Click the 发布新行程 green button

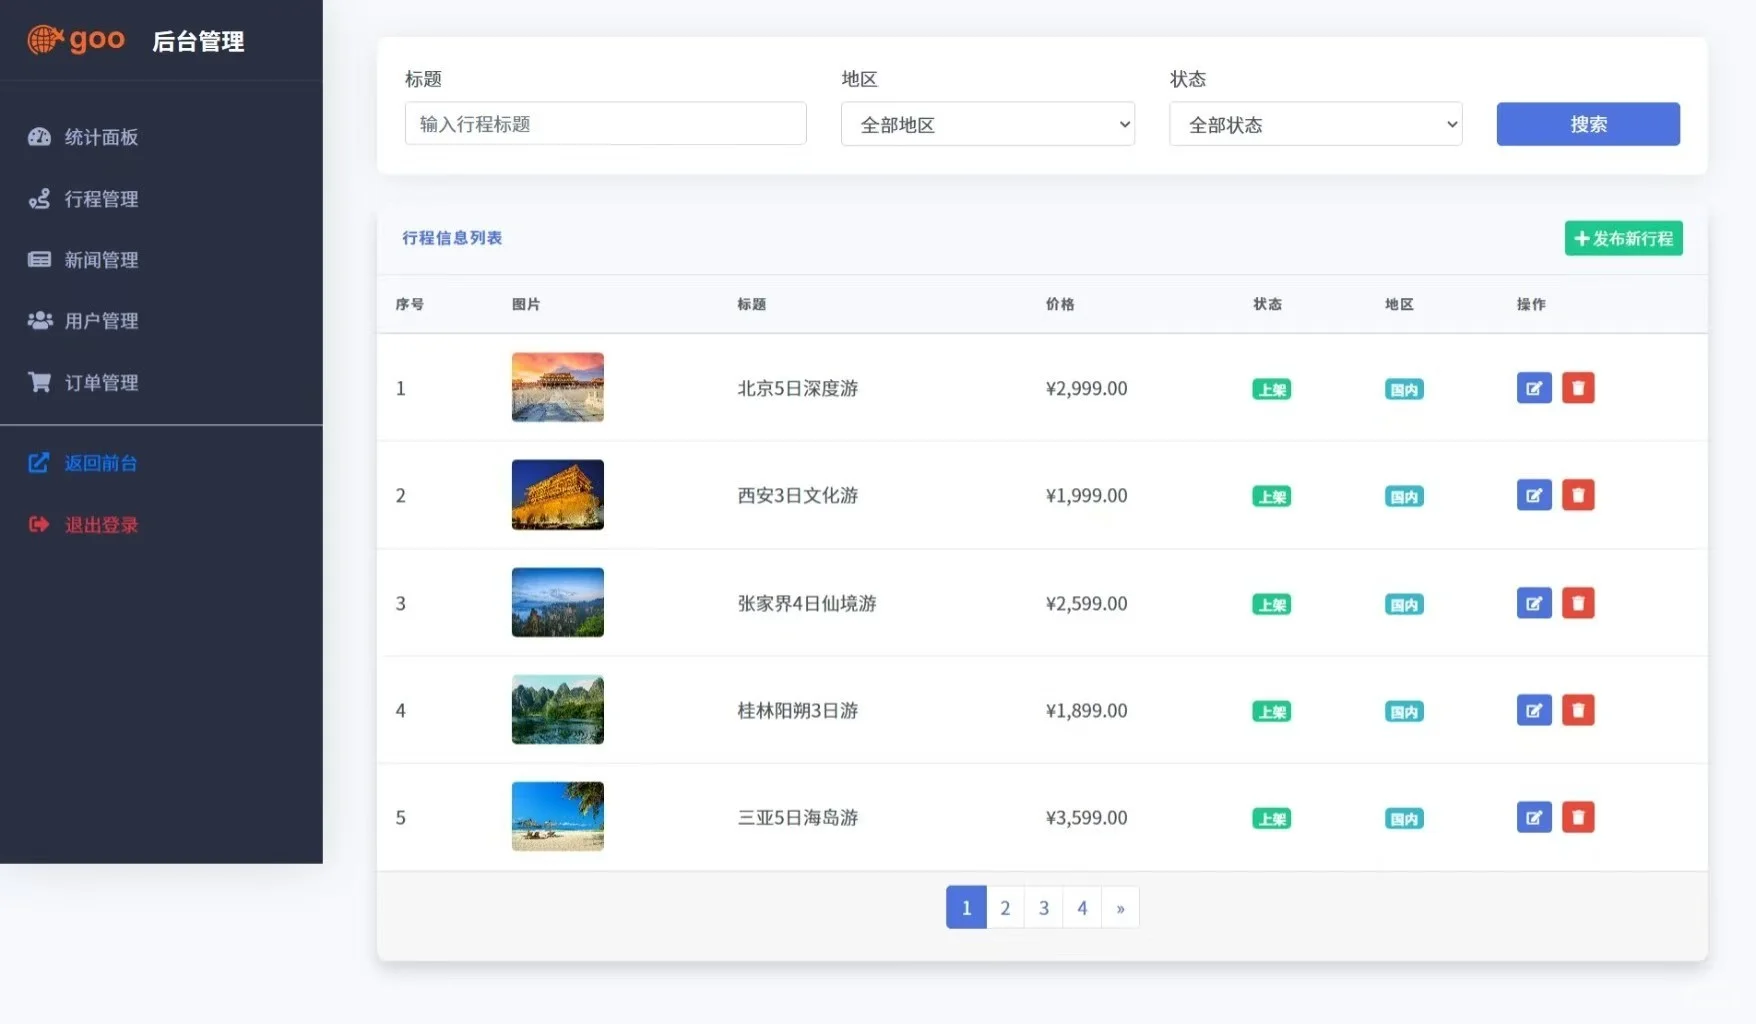1623,238
